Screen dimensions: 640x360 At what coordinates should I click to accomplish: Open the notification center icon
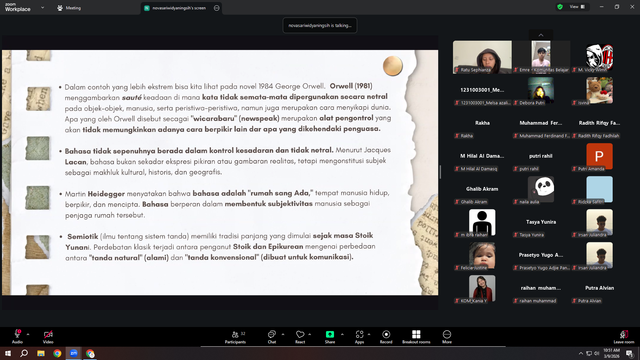coord(630,353)
